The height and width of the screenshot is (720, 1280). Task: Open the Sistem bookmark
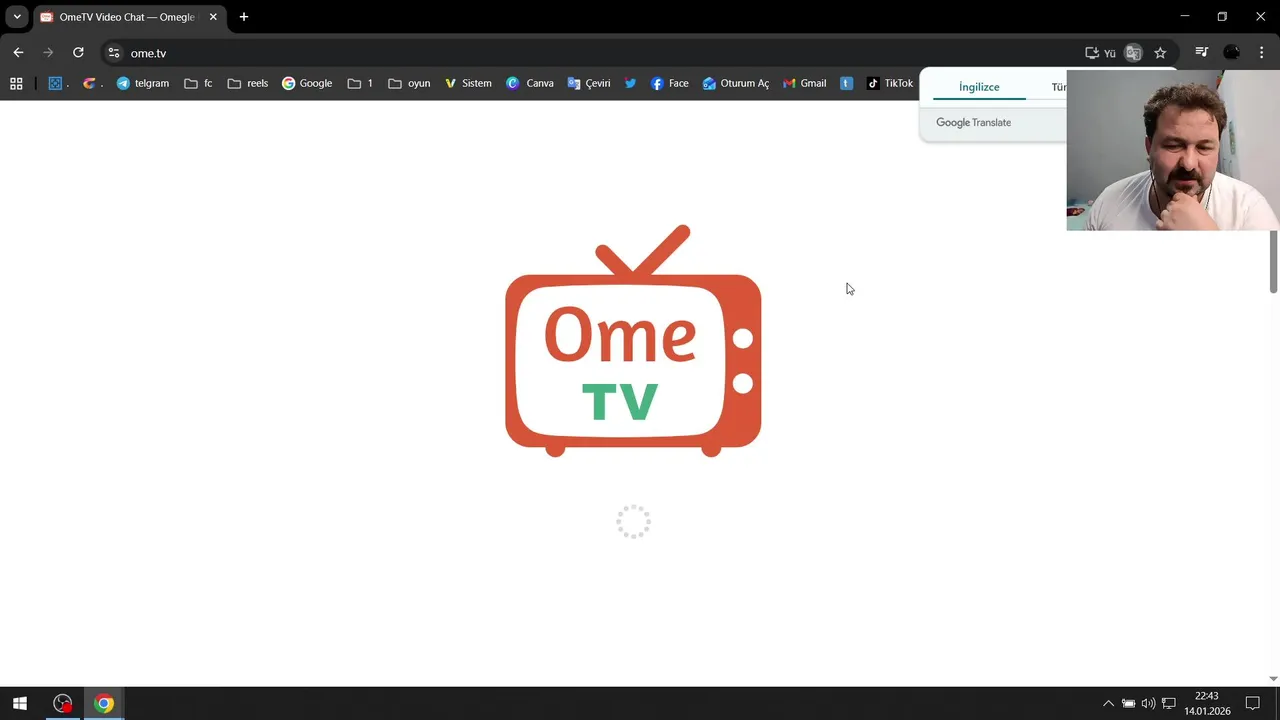[468, 83]
